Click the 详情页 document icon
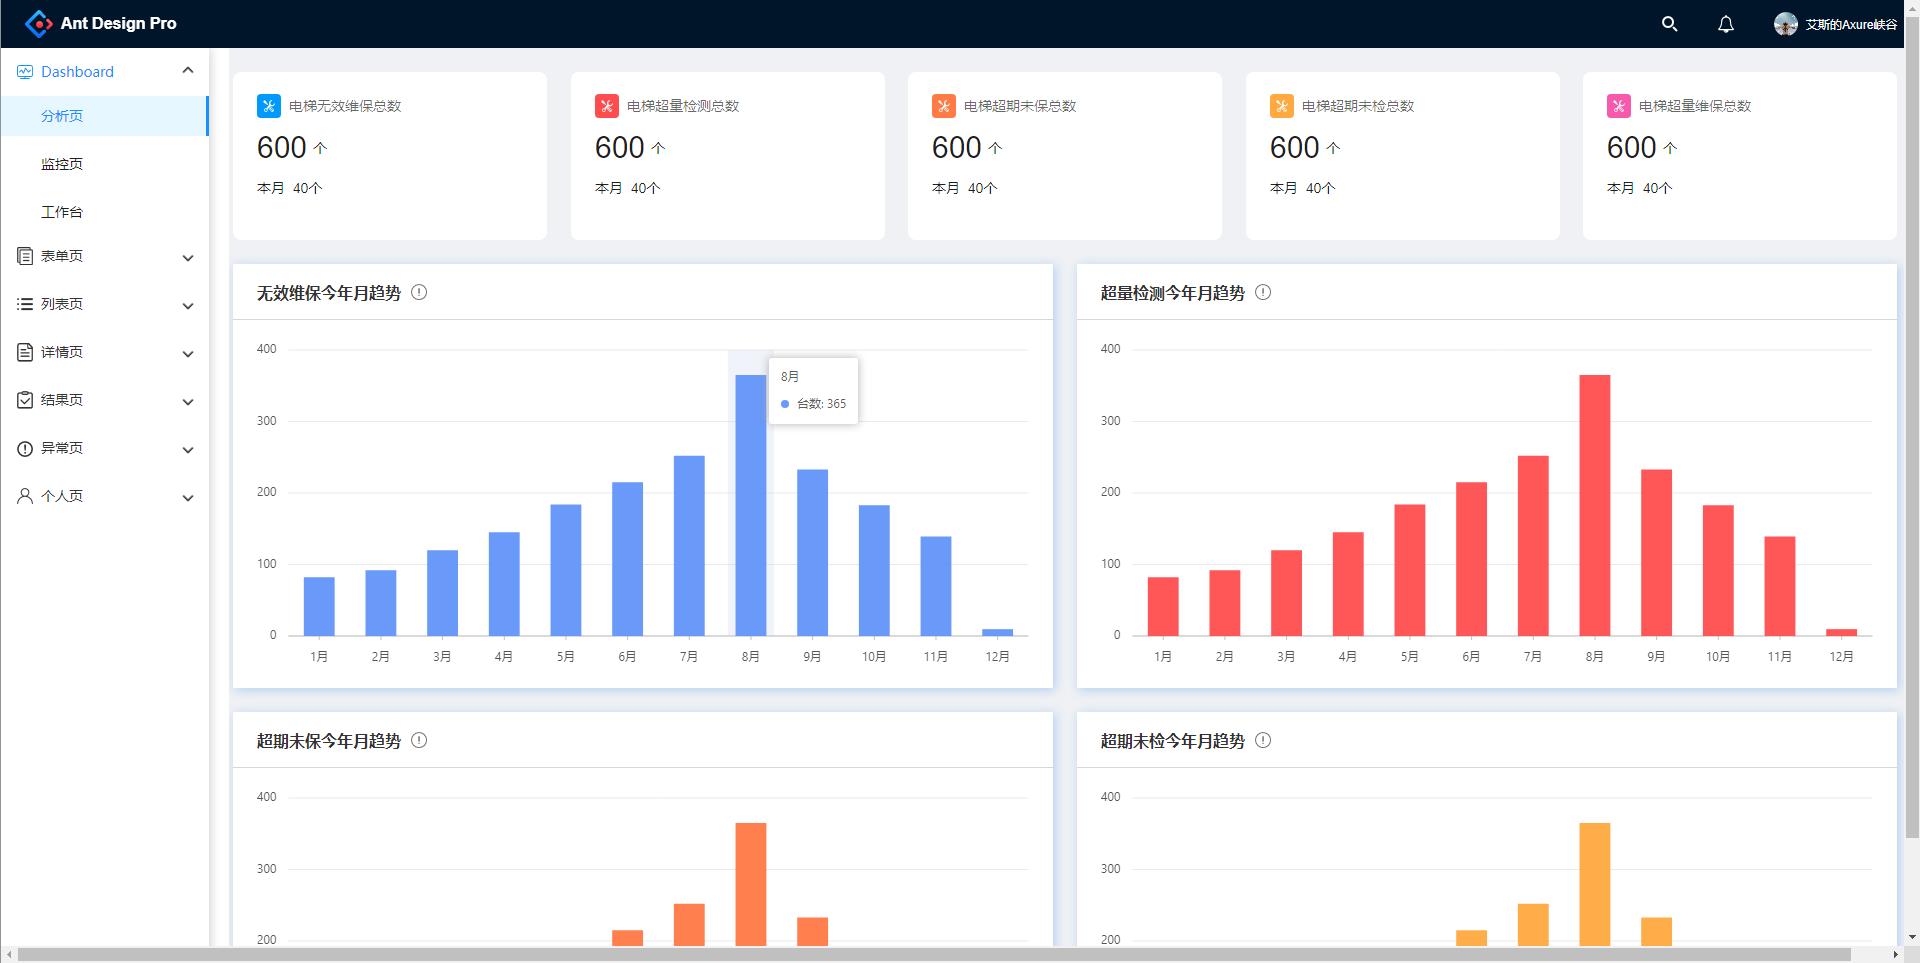1920x963 pixels. coord(25,352)
